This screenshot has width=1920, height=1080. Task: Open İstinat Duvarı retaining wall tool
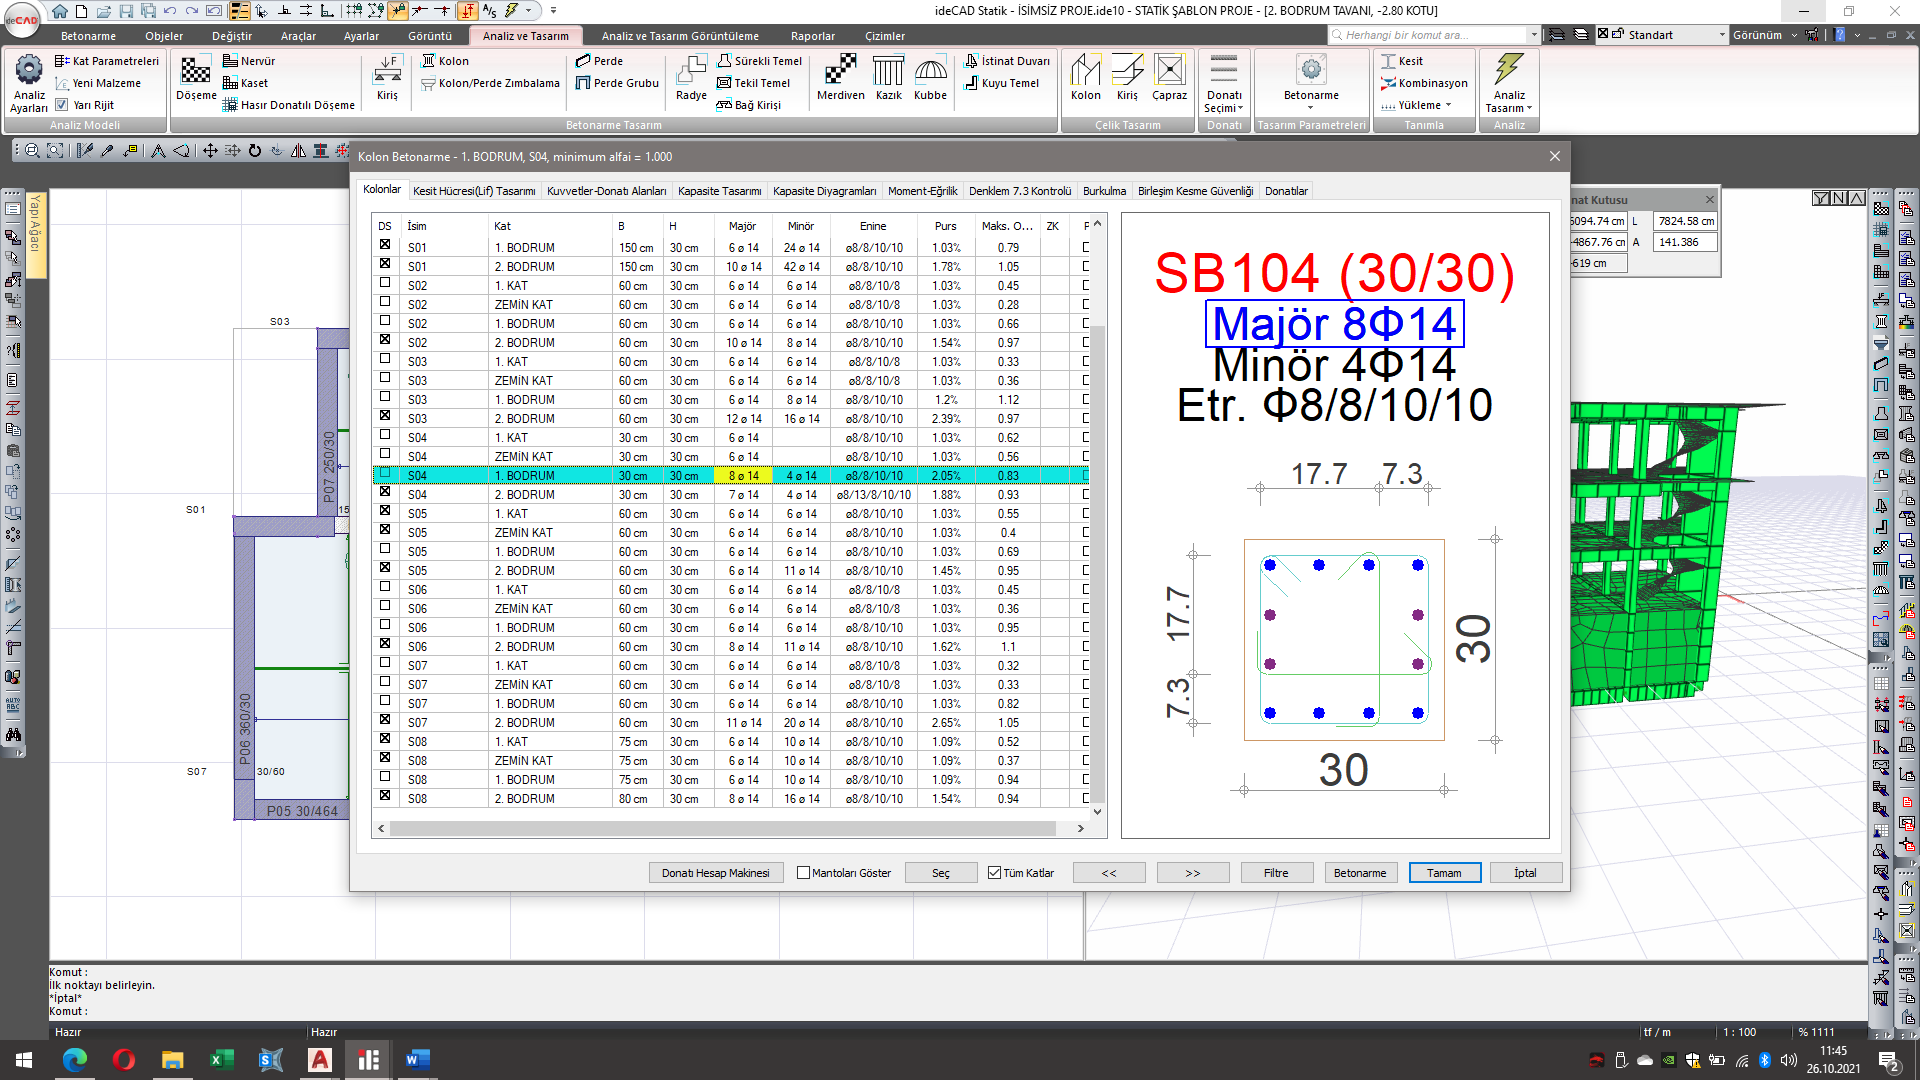(1007, 61)
